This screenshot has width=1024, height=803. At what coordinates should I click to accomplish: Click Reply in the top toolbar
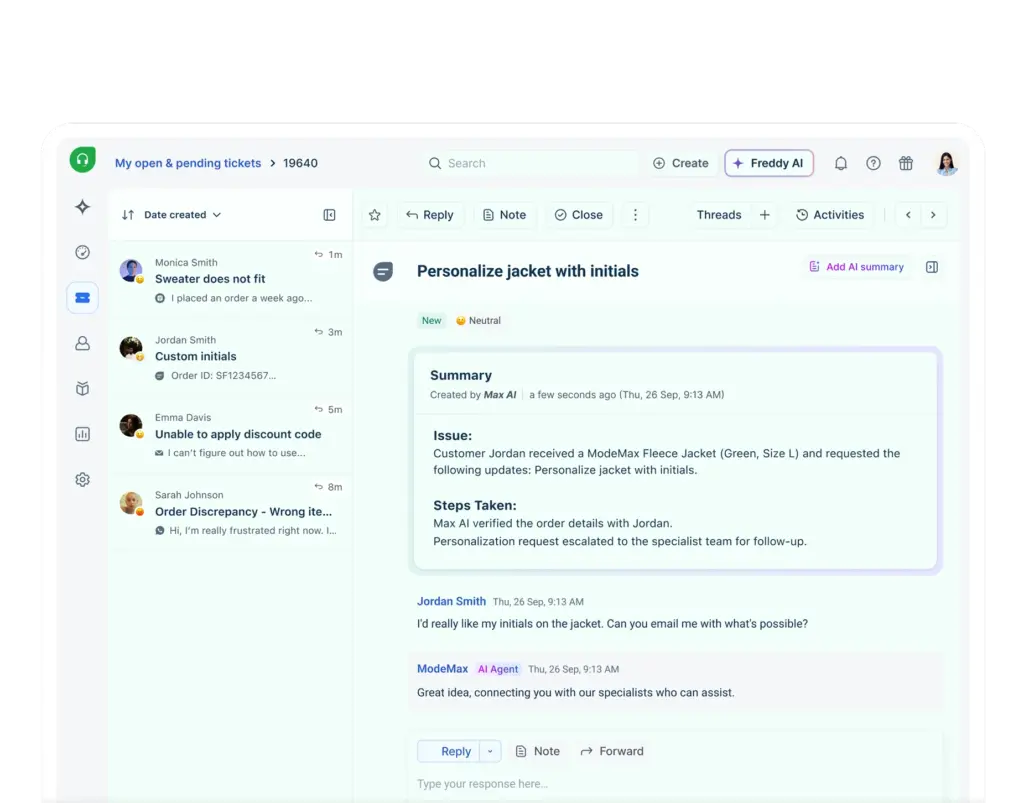430,215
